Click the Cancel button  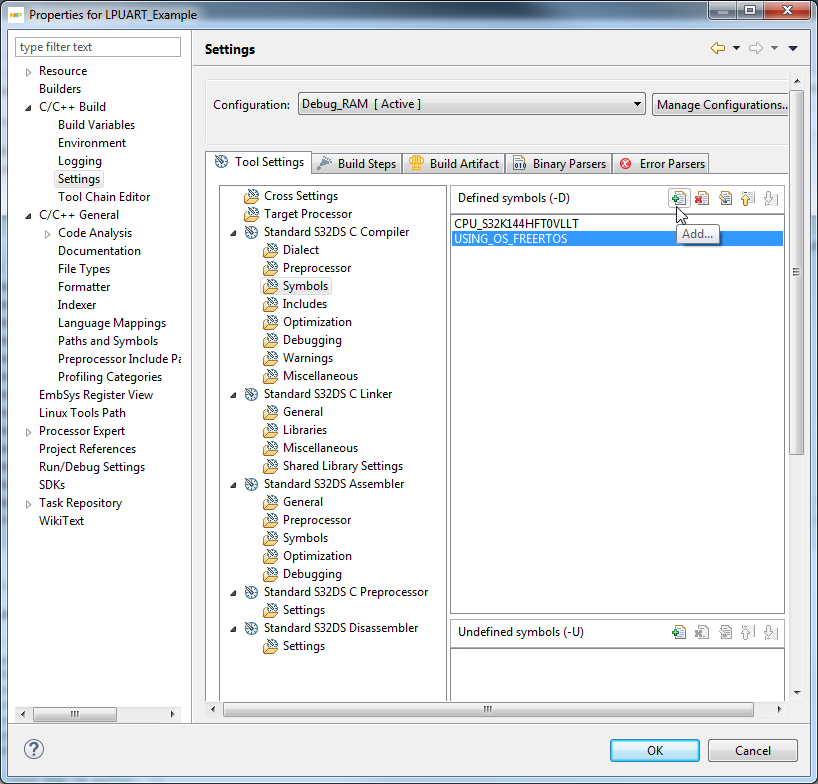tap(752, 750)
